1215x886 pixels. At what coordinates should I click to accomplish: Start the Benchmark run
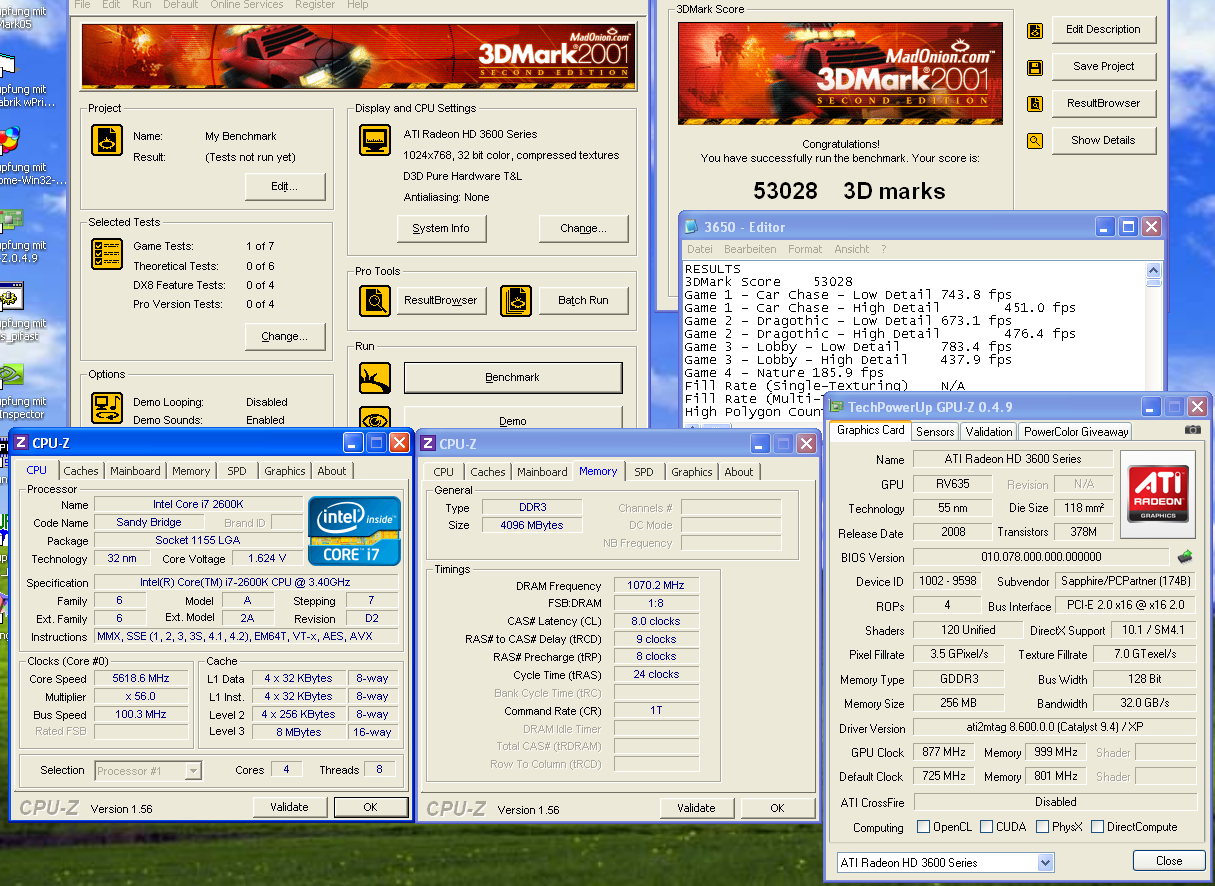(x=513, y=378)
